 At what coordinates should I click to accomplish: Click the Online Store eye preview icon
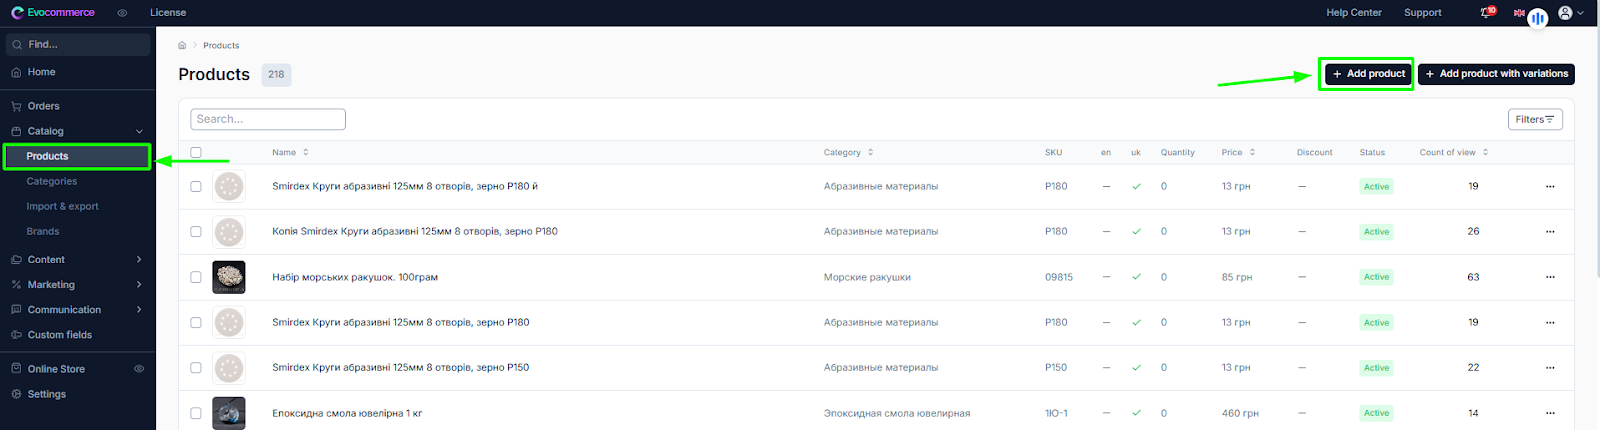click(x=139, y=369)
